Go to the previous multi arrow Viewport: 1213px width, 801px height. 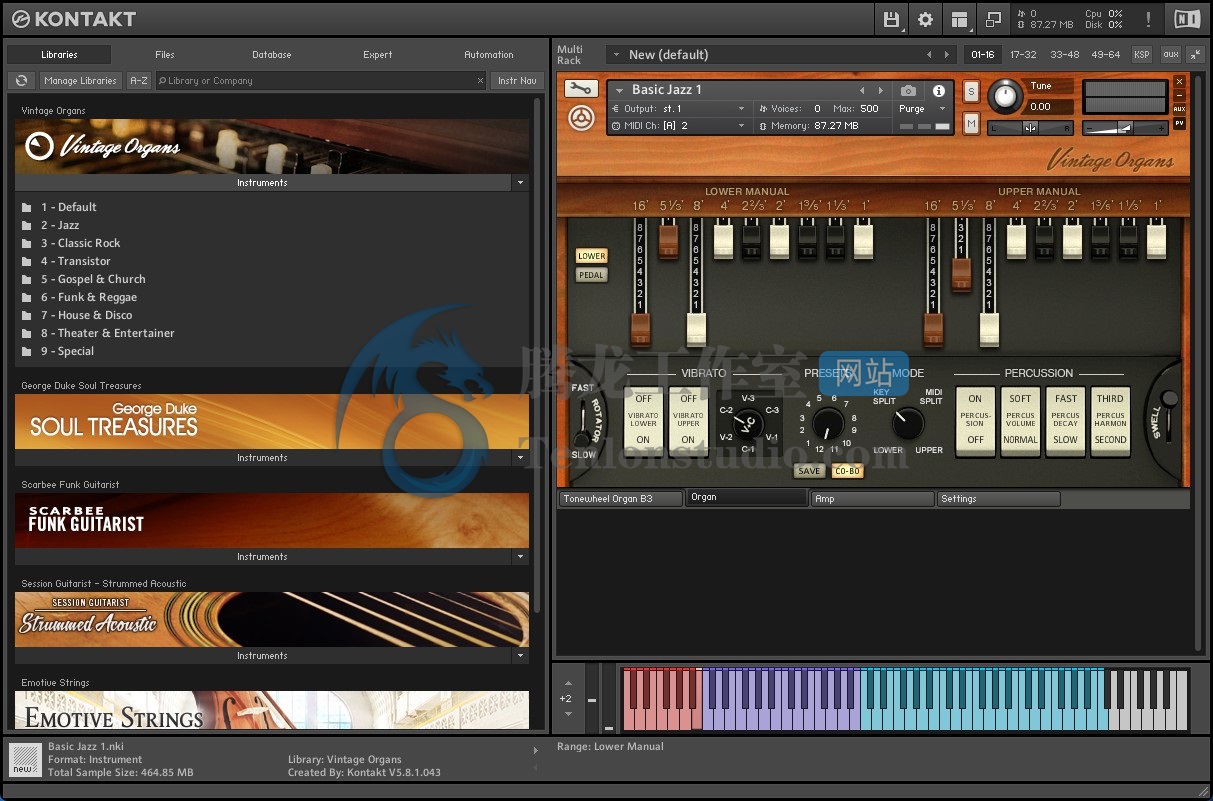point(929,54)
